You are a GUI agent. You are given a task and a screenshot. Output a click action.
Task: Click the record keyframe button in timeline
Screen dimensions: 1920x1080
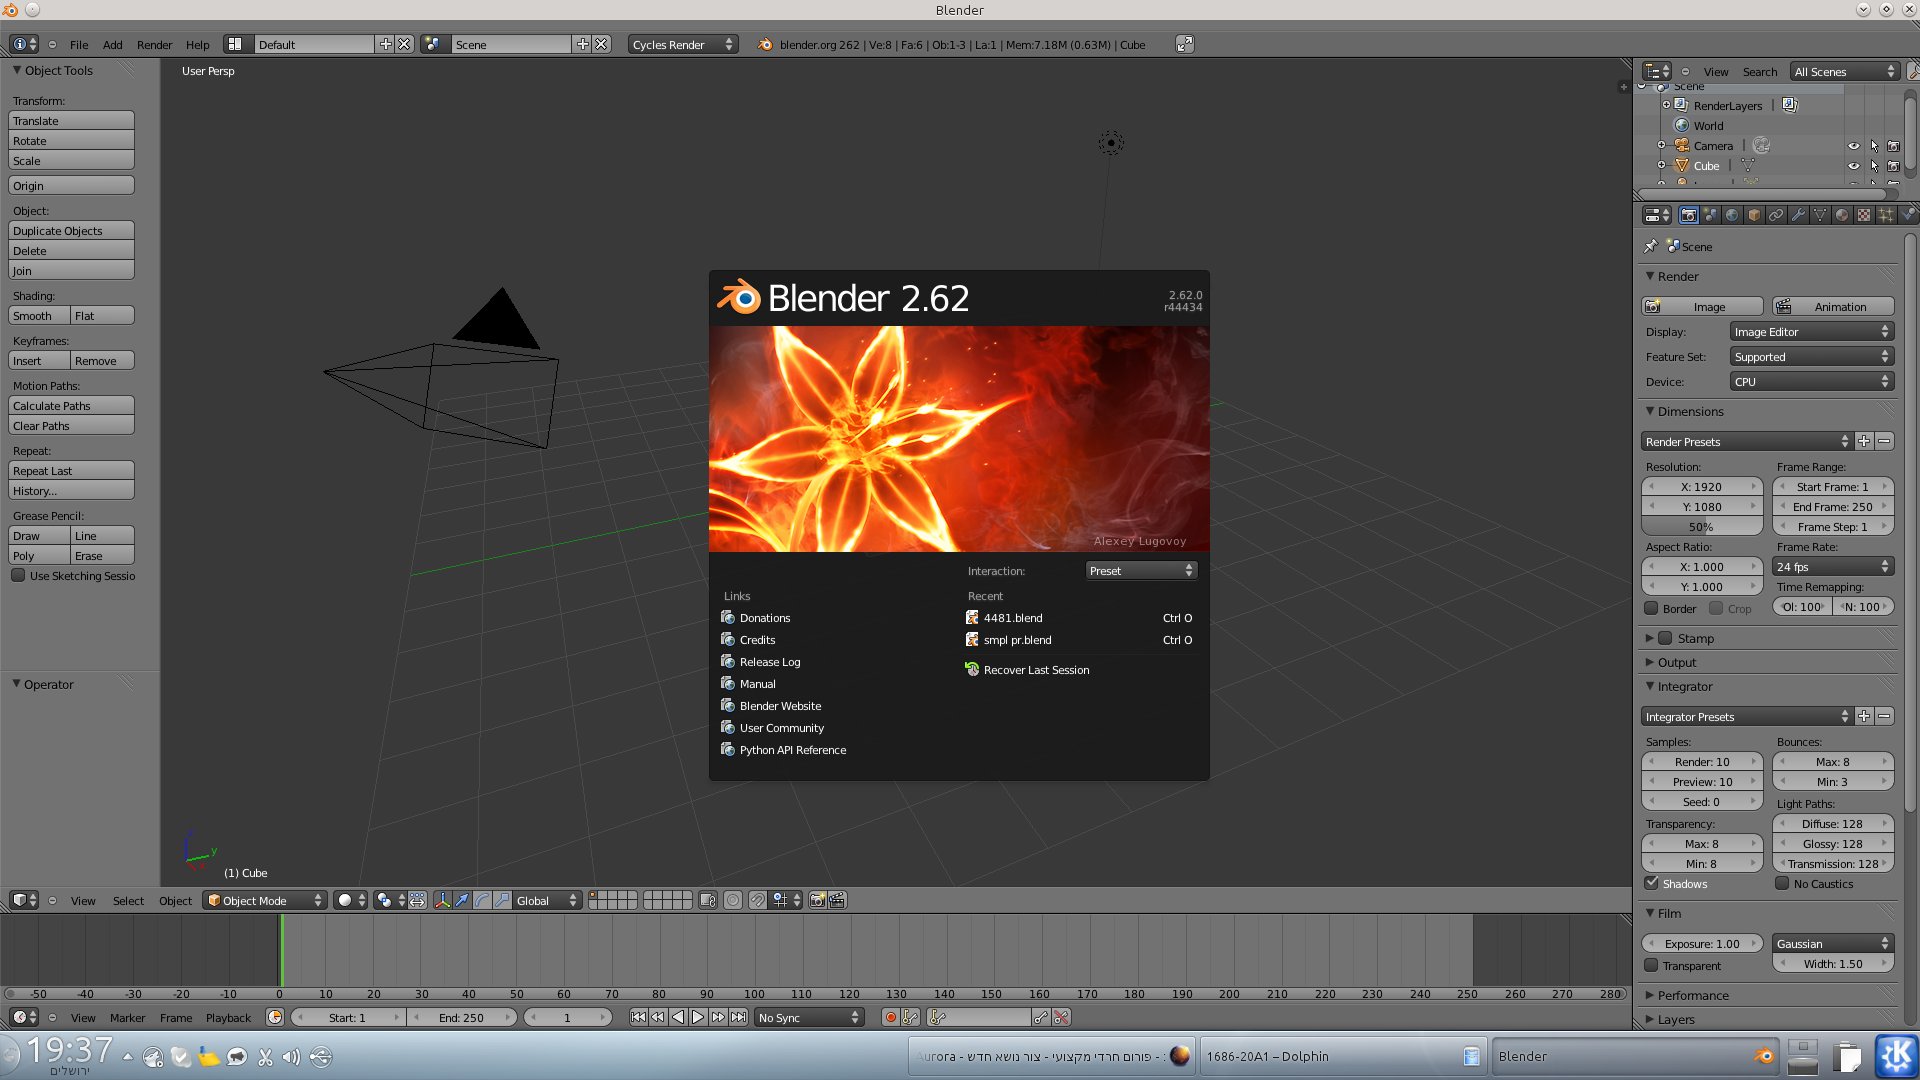coord(890,1017)
